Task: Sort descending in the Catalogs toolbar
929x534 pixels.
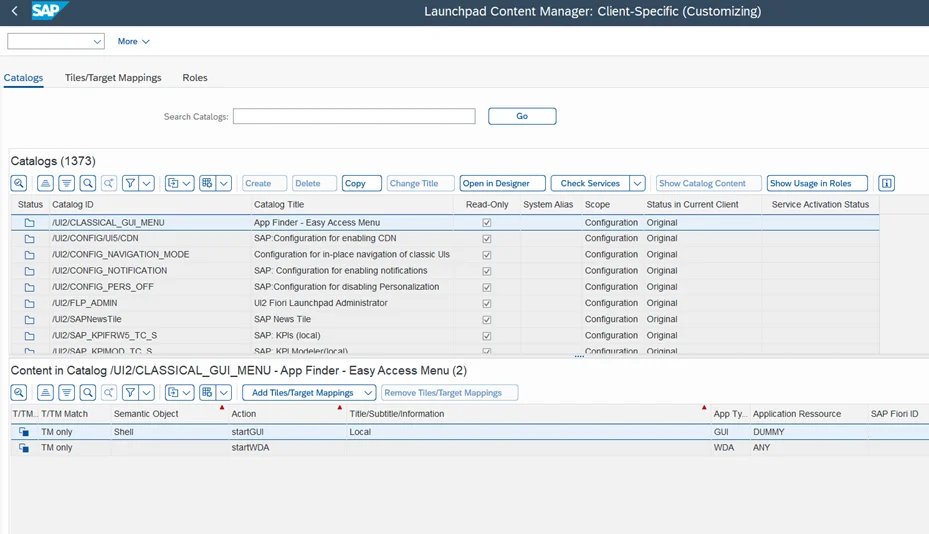Action: [67, 183]
